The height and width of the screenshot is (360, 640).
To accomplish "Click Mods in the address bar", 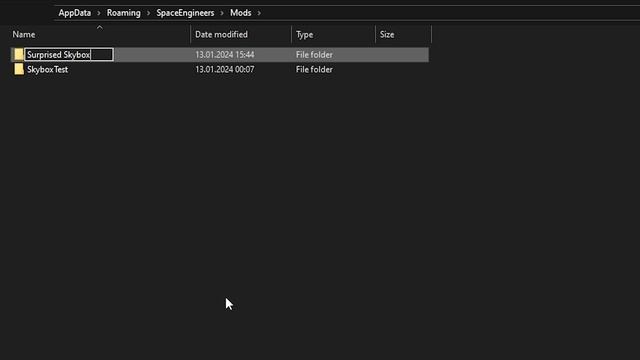I will point(240,13).
